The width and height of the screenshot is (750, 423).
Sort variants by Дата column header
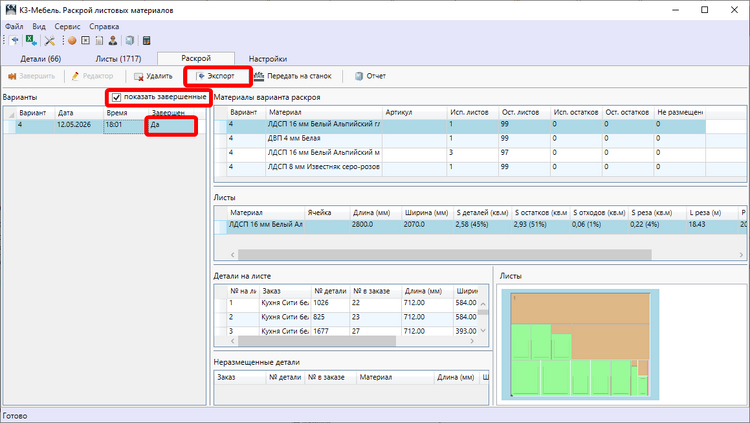(79, 113)
